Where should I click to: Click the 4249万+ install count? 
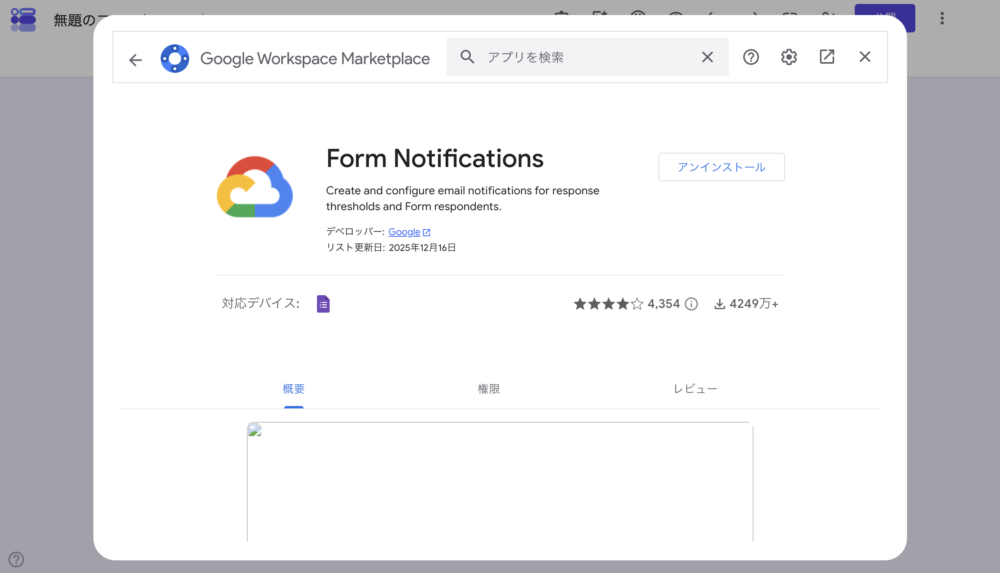754,304
